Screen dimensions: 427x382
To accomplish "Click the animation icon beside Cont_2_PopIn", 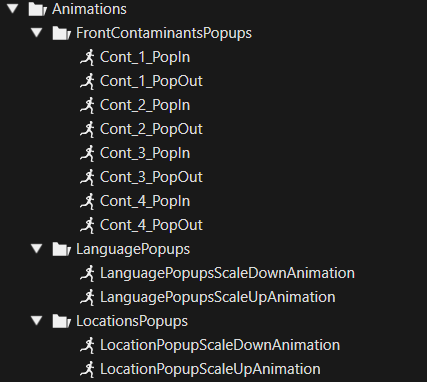I will (x=88, y=105).
